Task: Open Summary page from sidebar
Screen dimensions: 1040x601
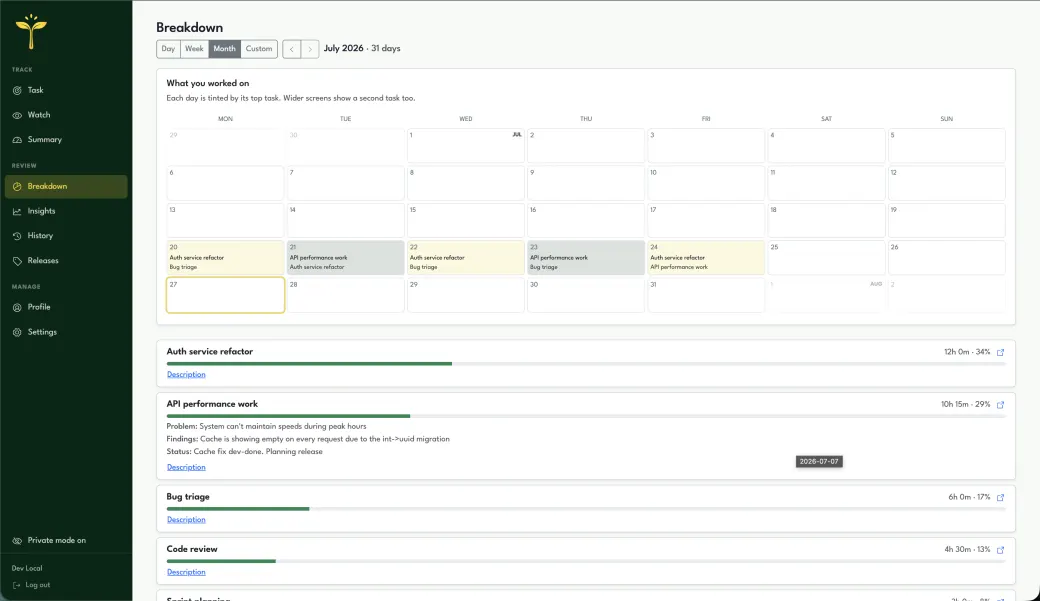Action: [66, 140]
